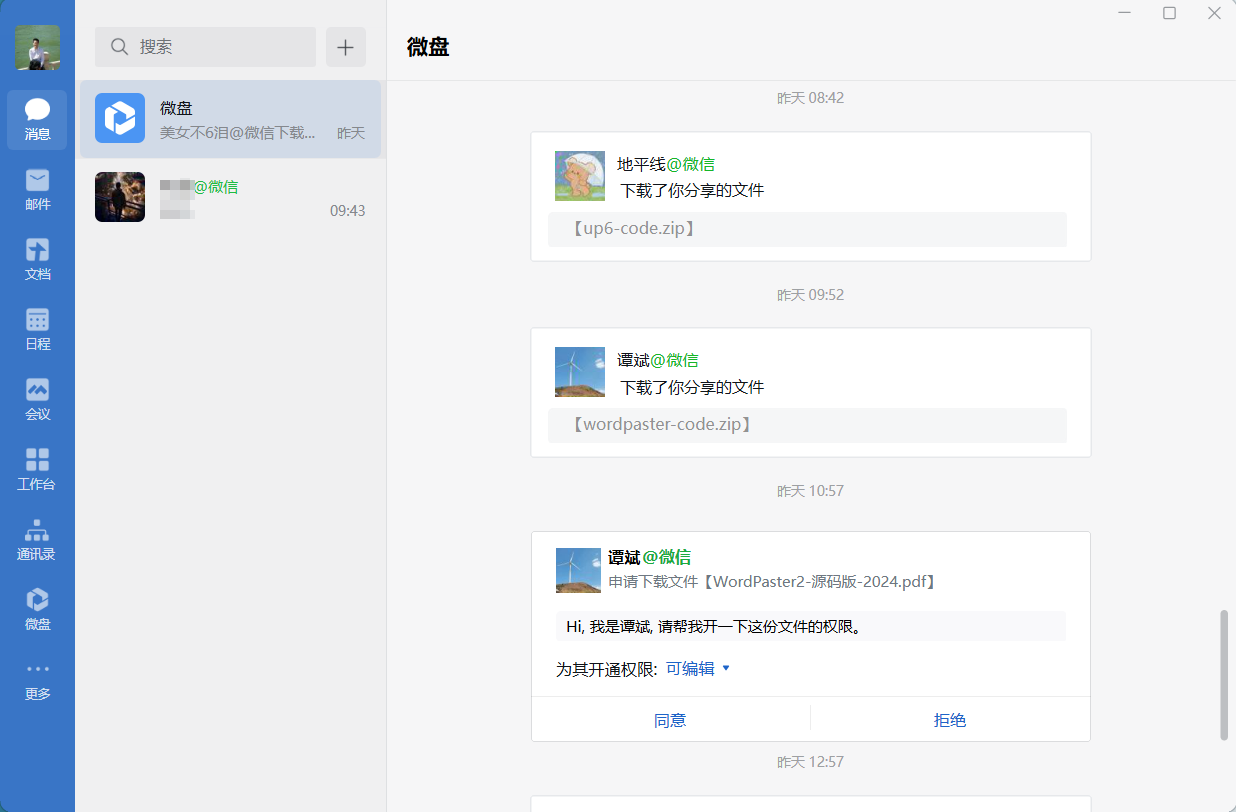Click the 微盘 chat title header
The height and width of the screenshot is (812, 1236).
[428, 47]
